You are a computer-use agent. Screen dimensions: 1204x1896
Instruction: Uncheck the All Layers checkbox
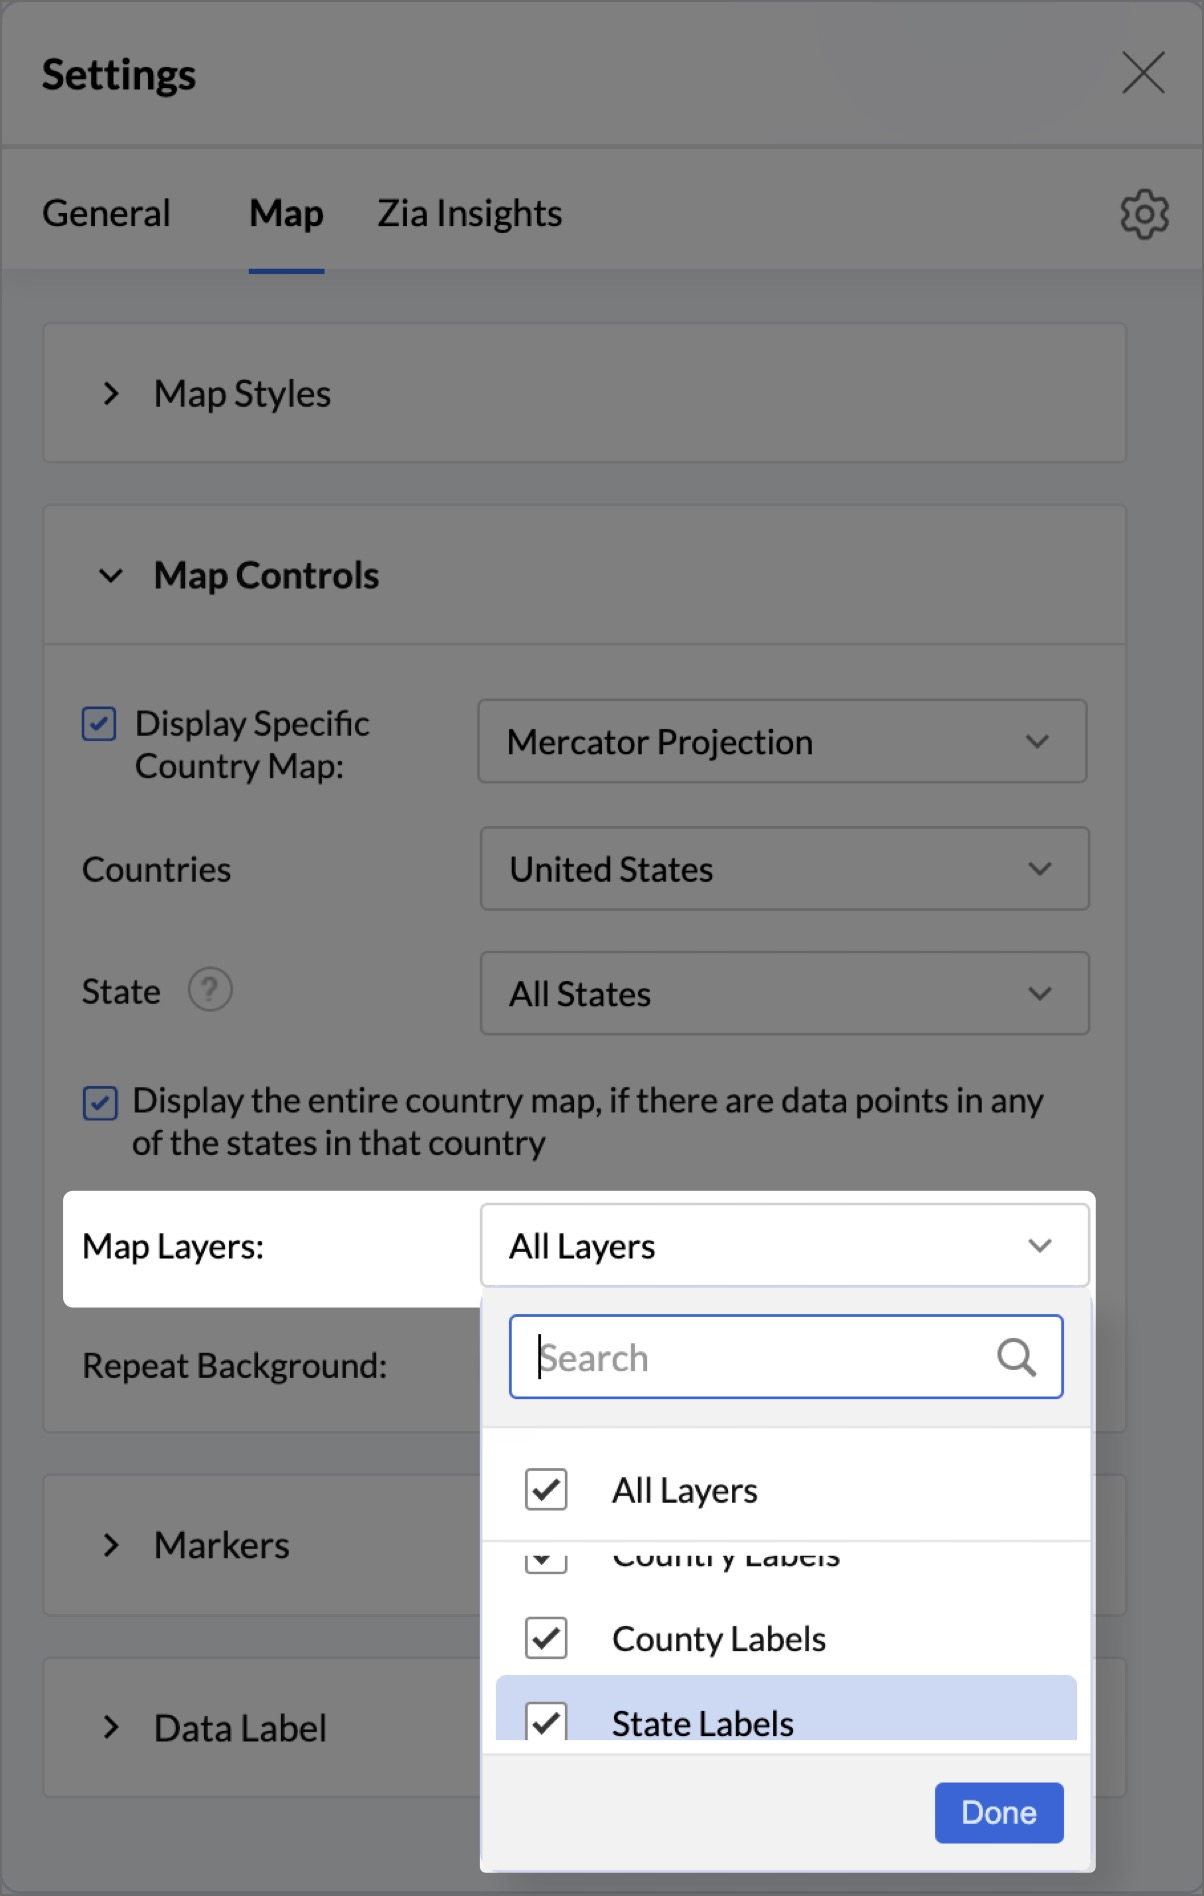[x=546, y=1489]
